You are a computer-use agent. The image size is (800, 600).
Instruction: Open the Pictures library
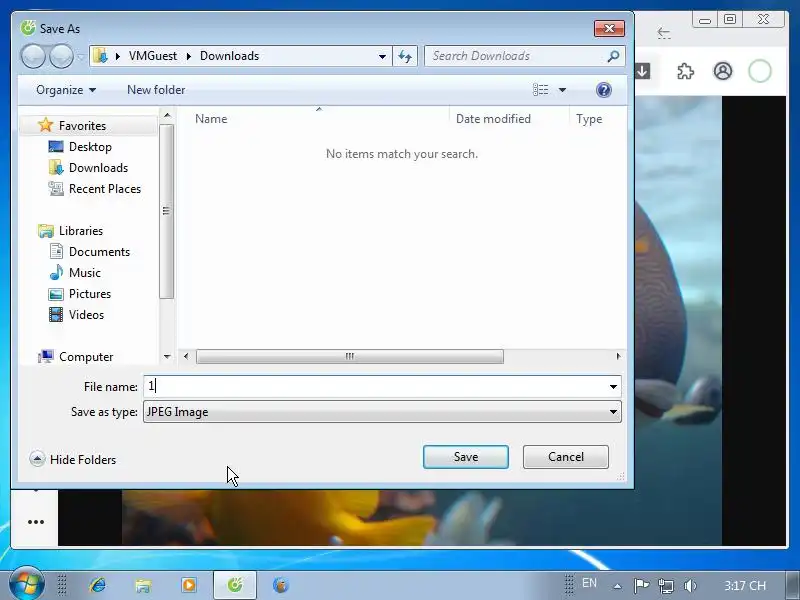click(89, 294)
